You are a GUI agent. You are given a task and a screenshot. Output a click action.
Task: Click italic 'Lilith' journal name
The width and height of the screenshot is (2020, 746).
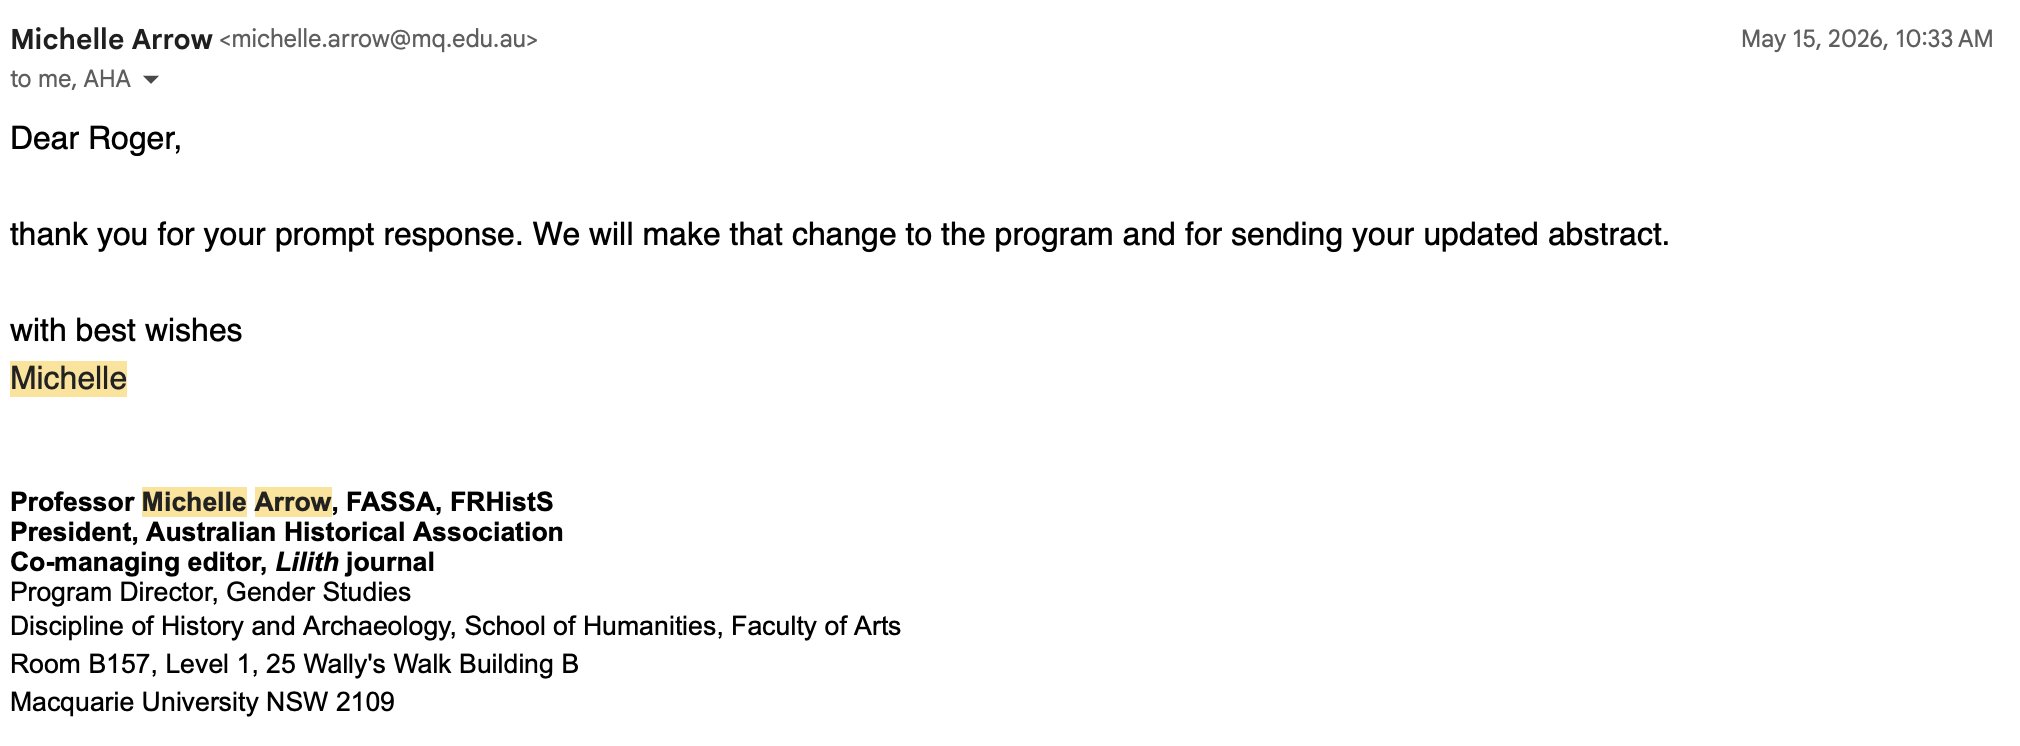[x=307, y=562]
